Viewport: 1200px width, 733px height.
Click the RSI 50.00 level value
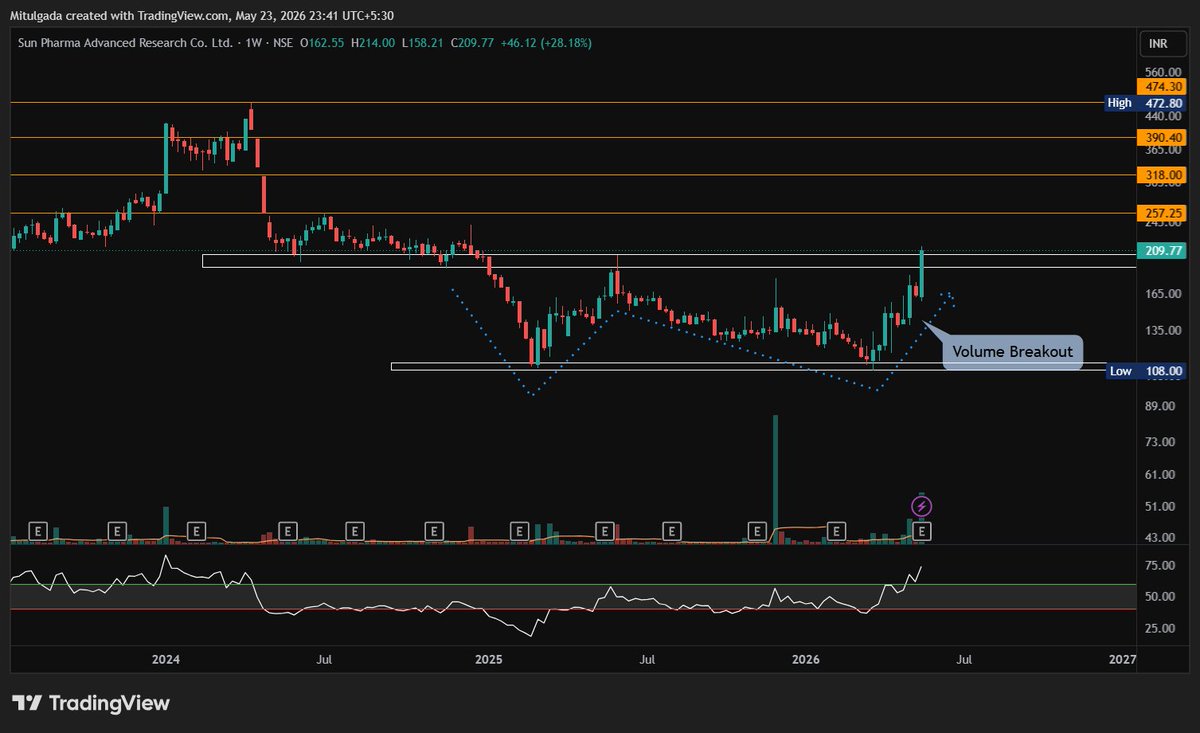pos(1159,597)
